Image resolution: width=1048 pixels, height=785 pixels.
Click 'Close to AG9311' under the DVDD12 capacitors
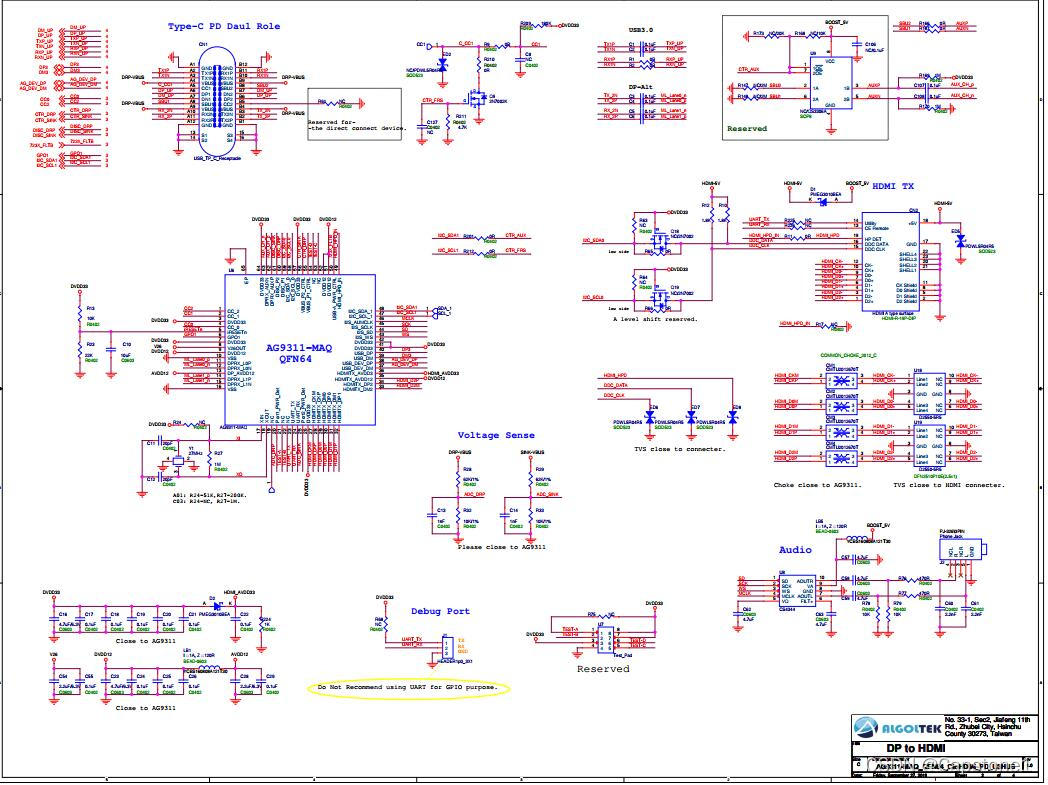(x=145, y=708)
